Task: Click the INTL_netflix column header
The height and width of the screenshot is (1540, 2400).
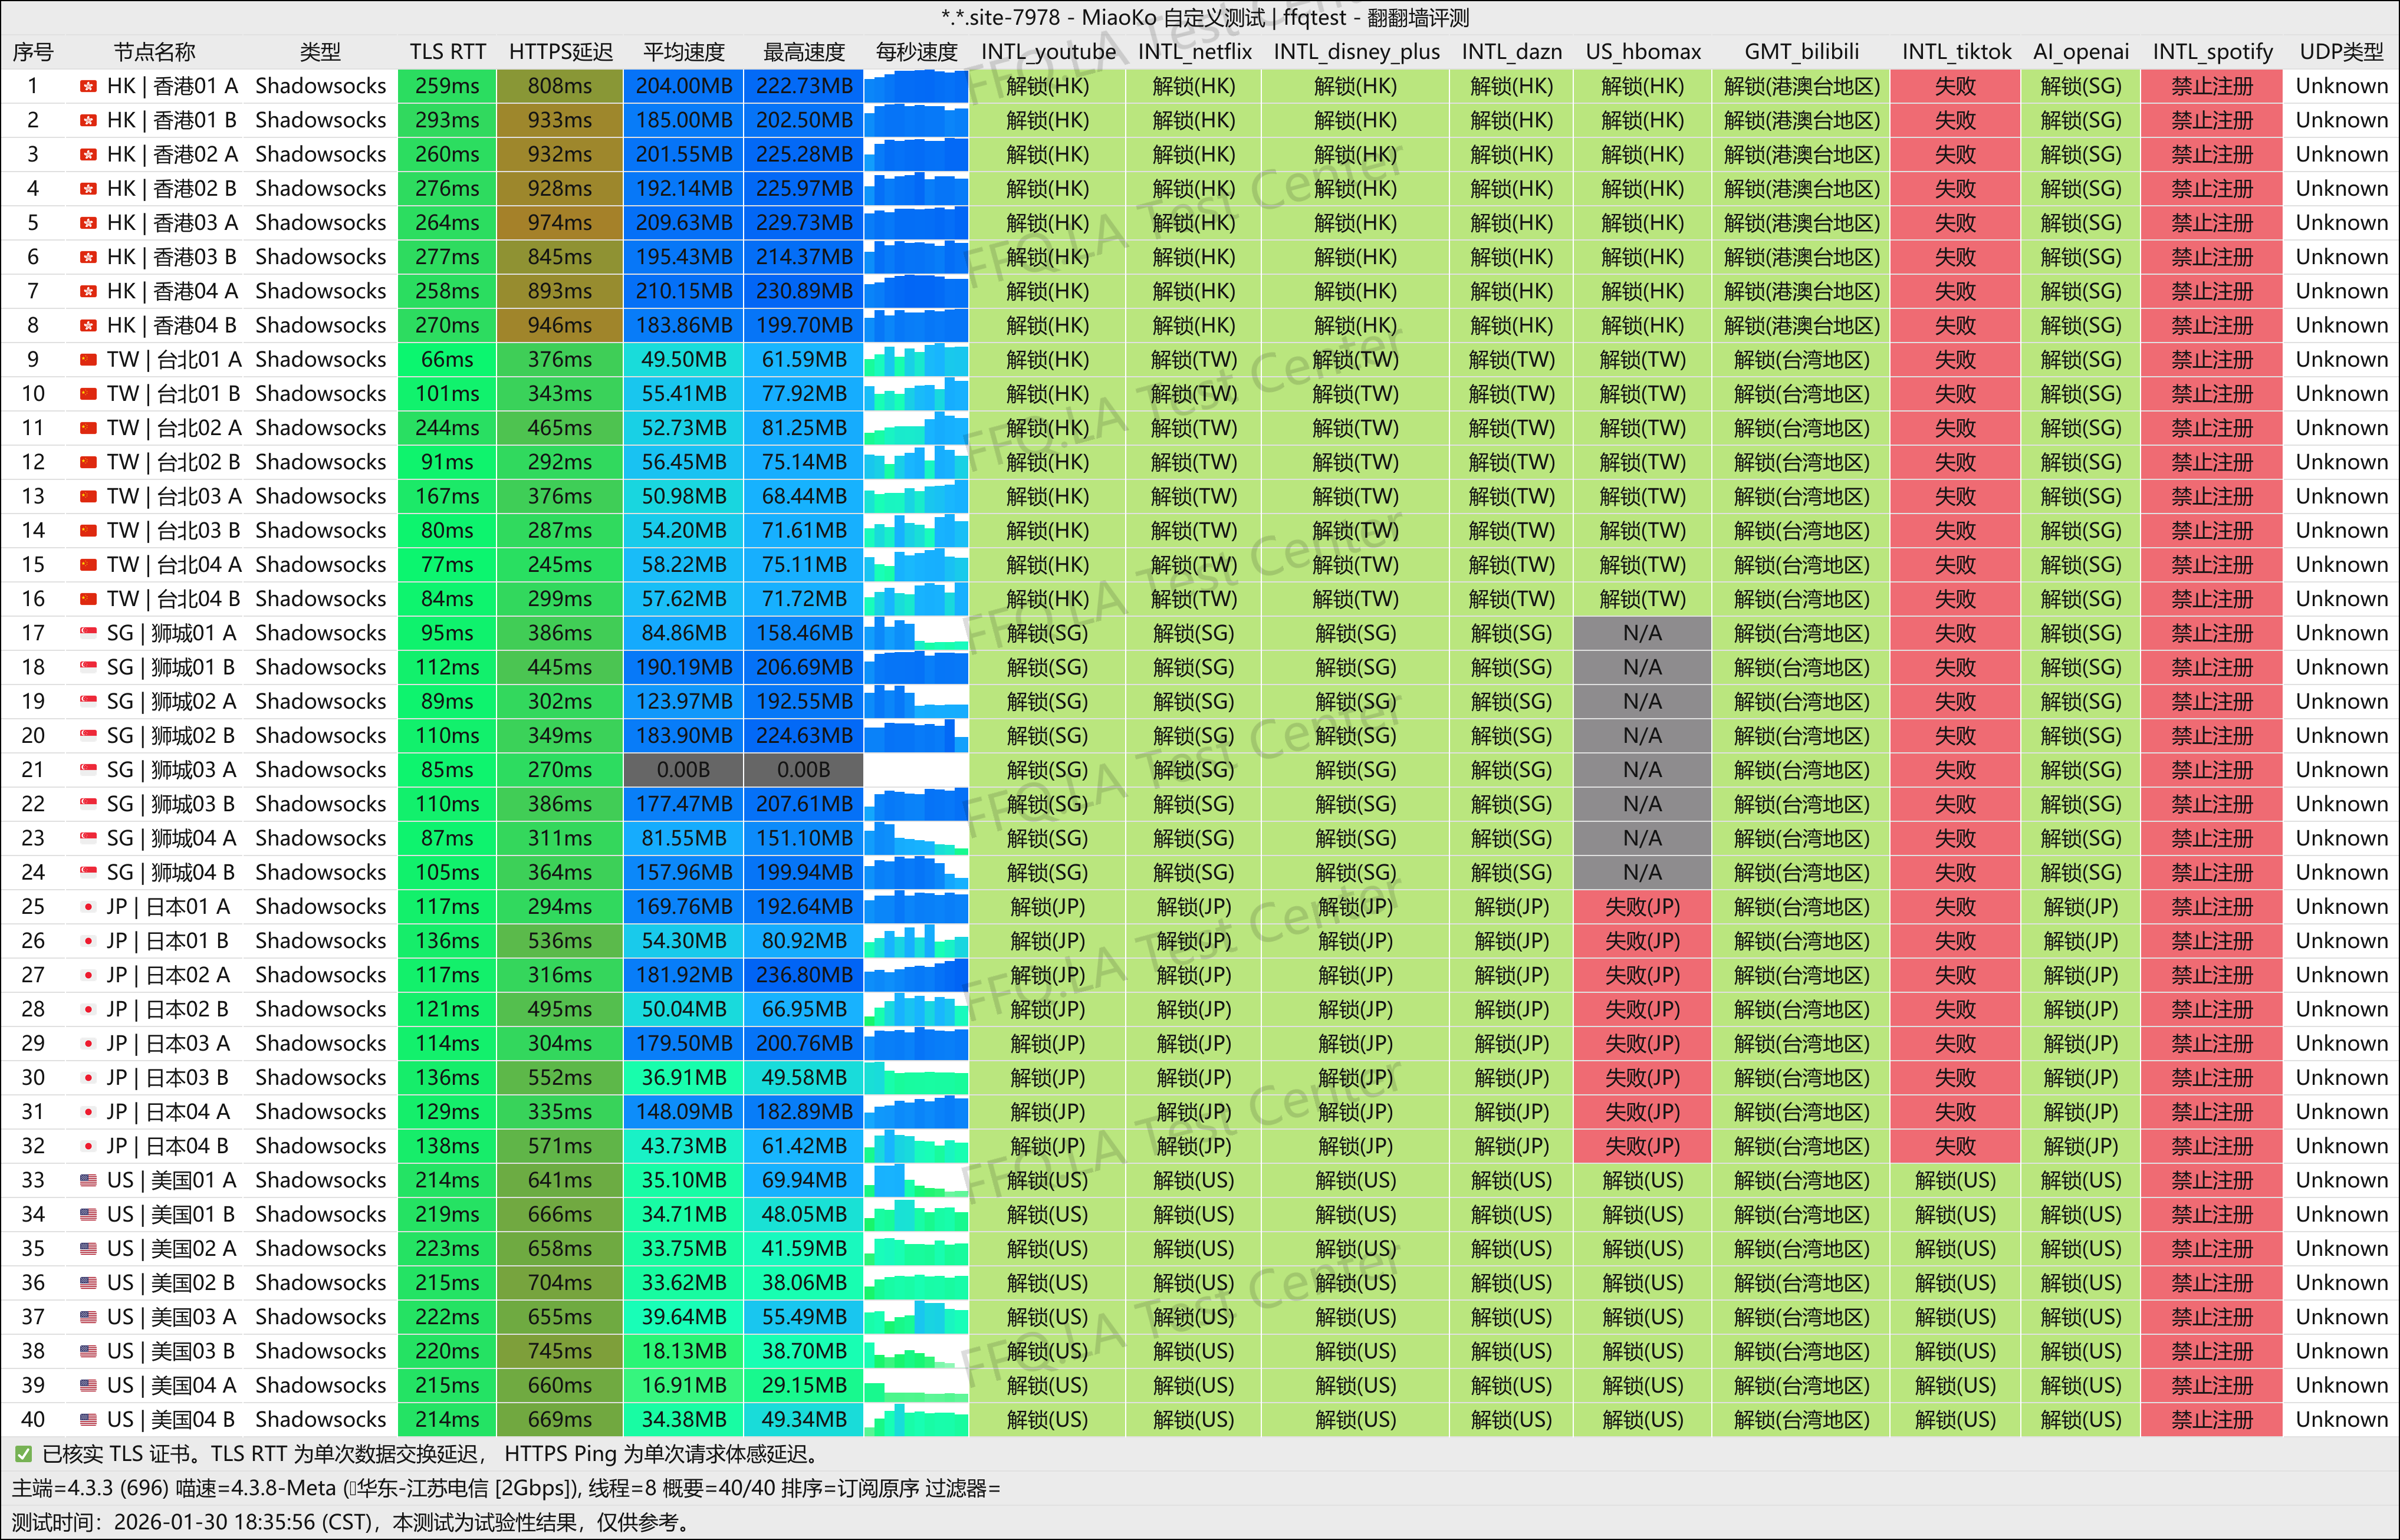Action: 1194,52
